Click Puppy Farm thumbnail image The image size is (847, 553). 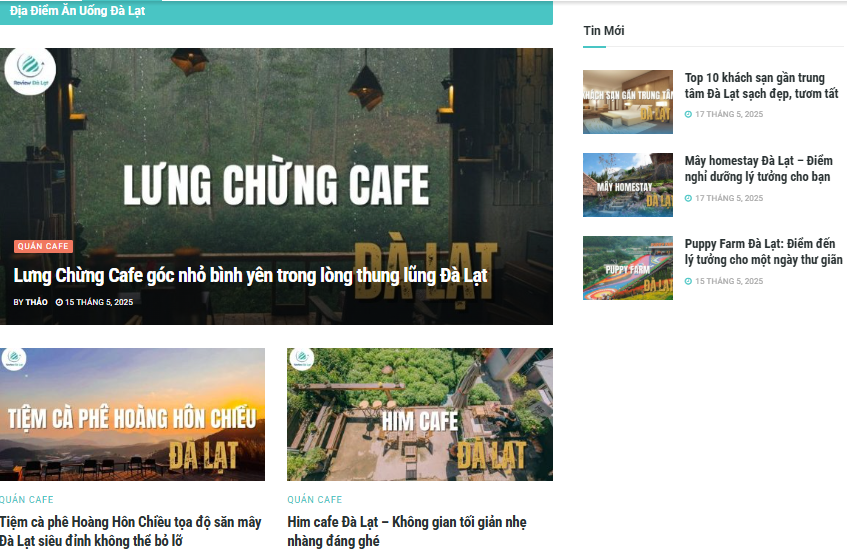[628, 268]
